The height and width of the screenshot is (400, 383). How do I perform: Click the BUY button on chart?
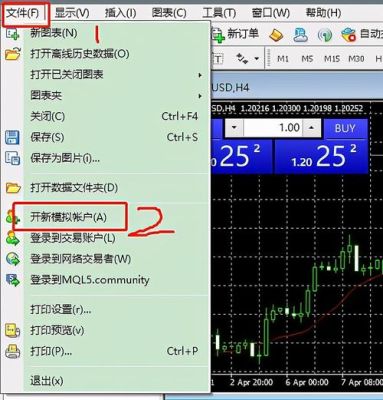tap(345, 128)
